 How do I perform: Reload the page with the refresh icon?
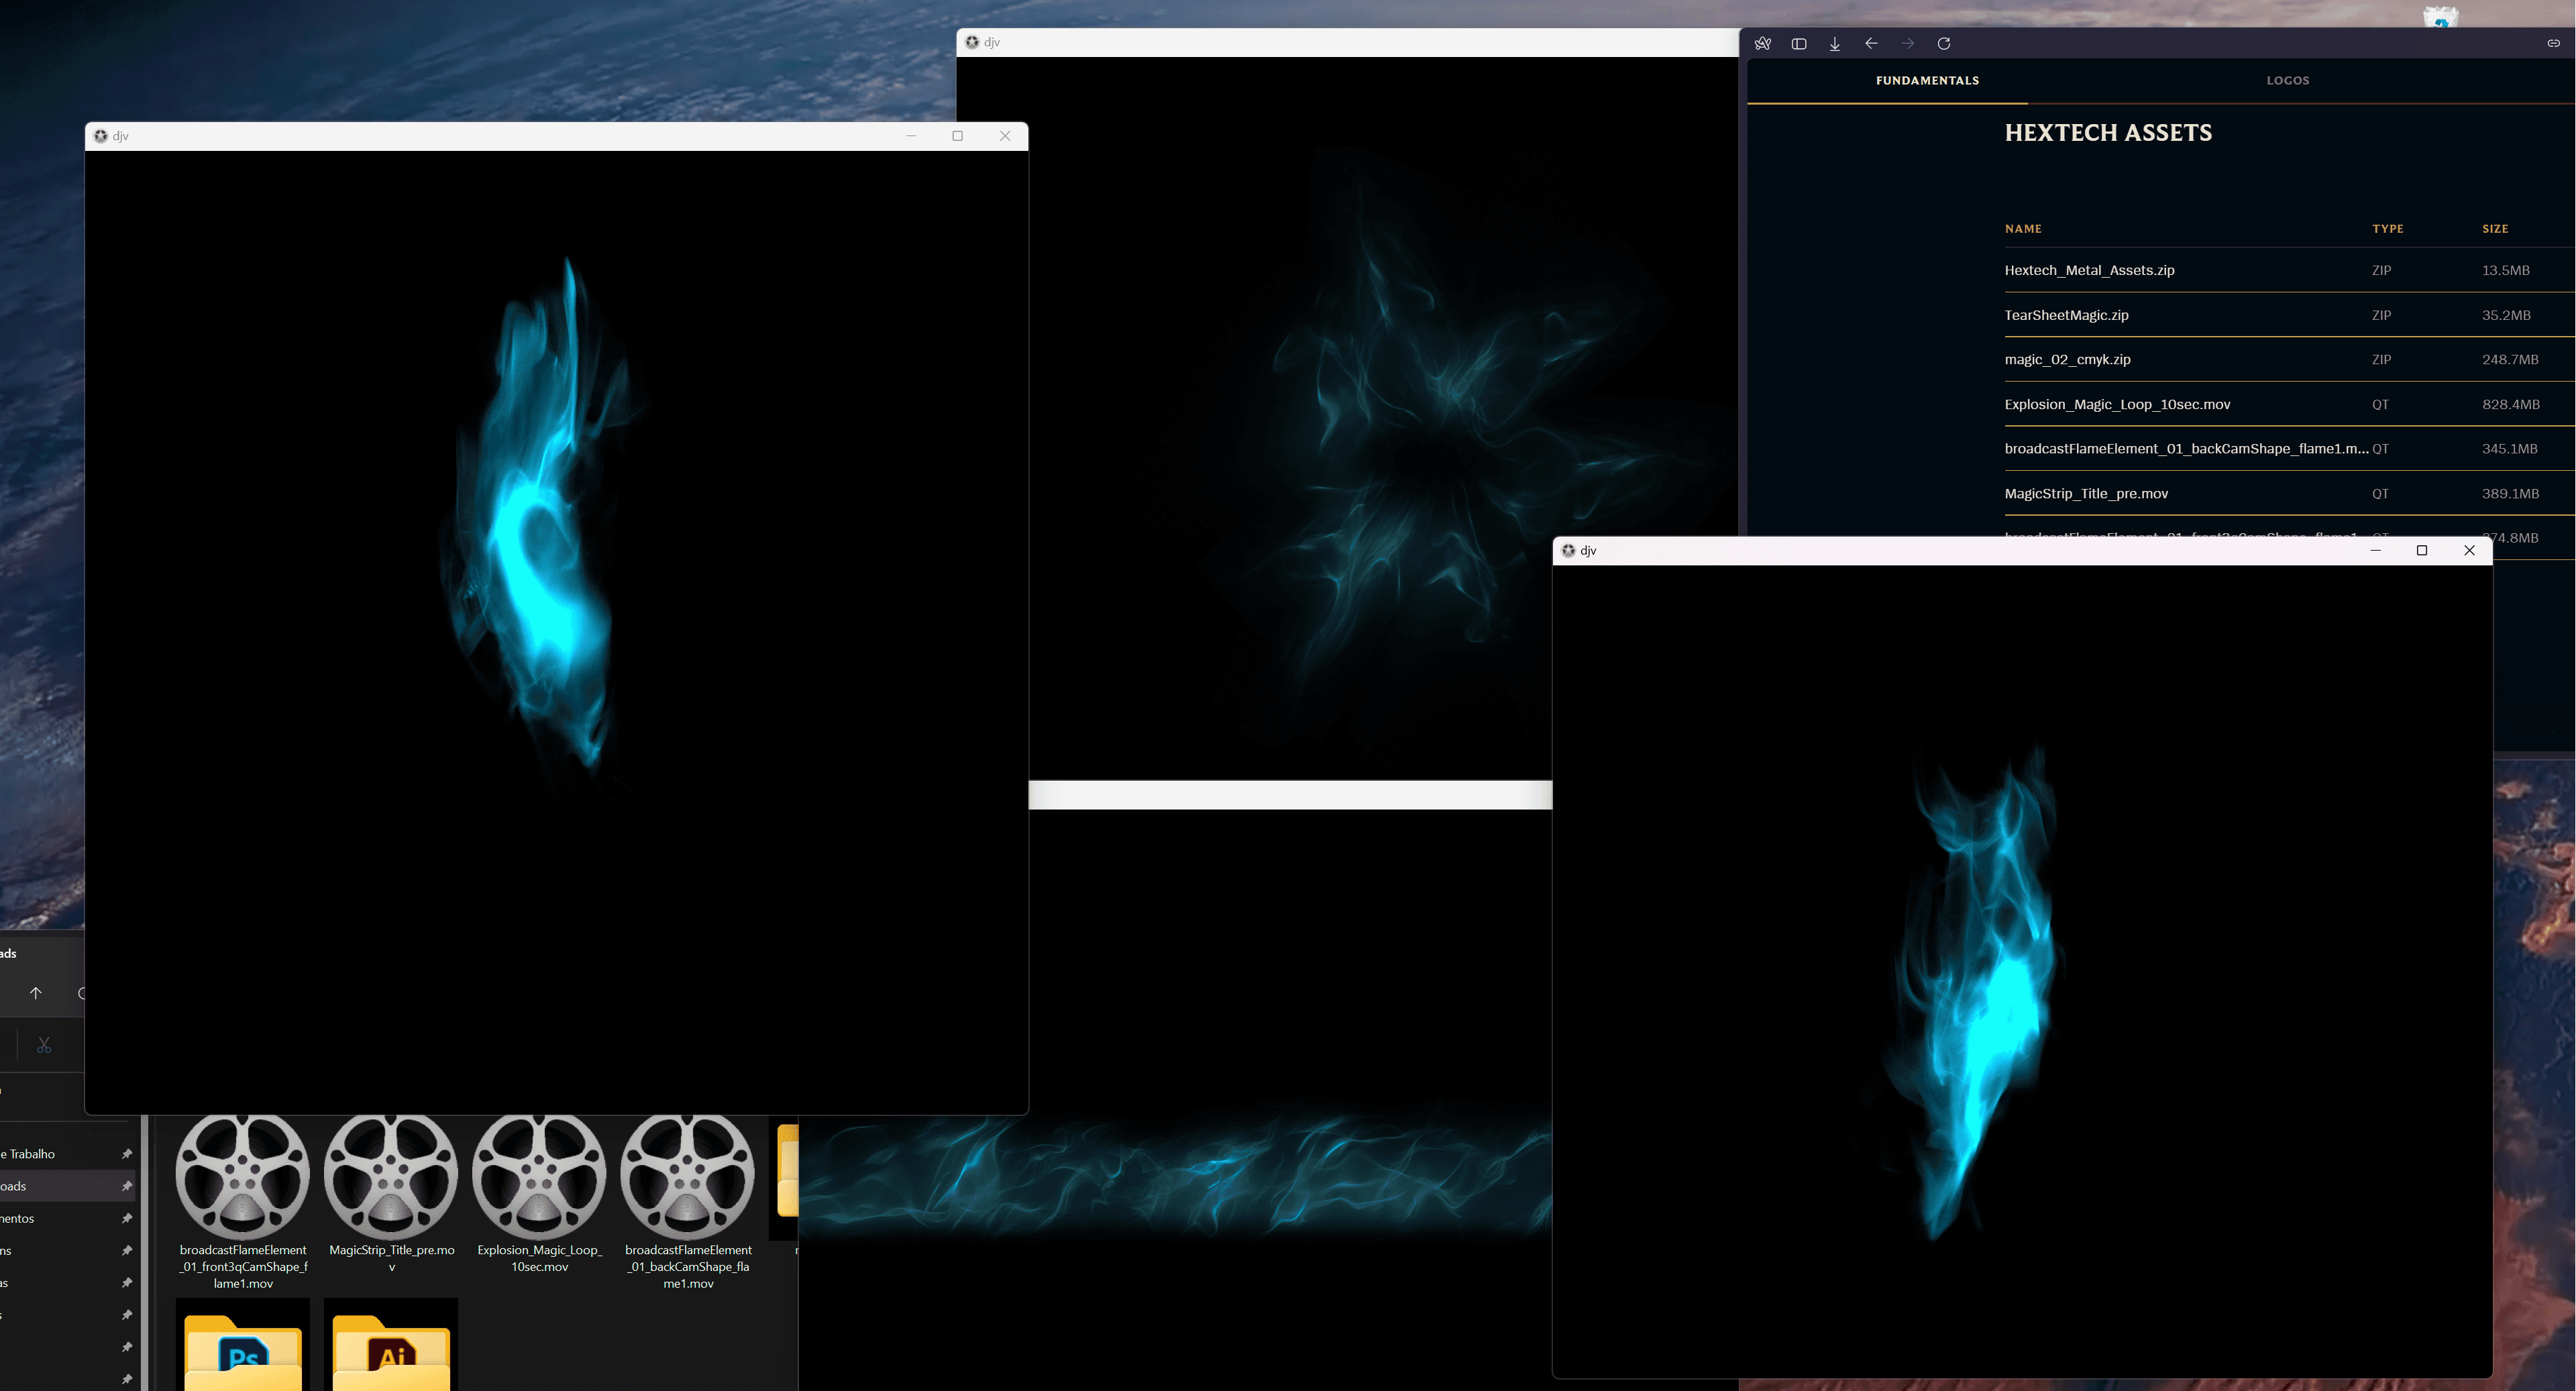pos(1943,43)
